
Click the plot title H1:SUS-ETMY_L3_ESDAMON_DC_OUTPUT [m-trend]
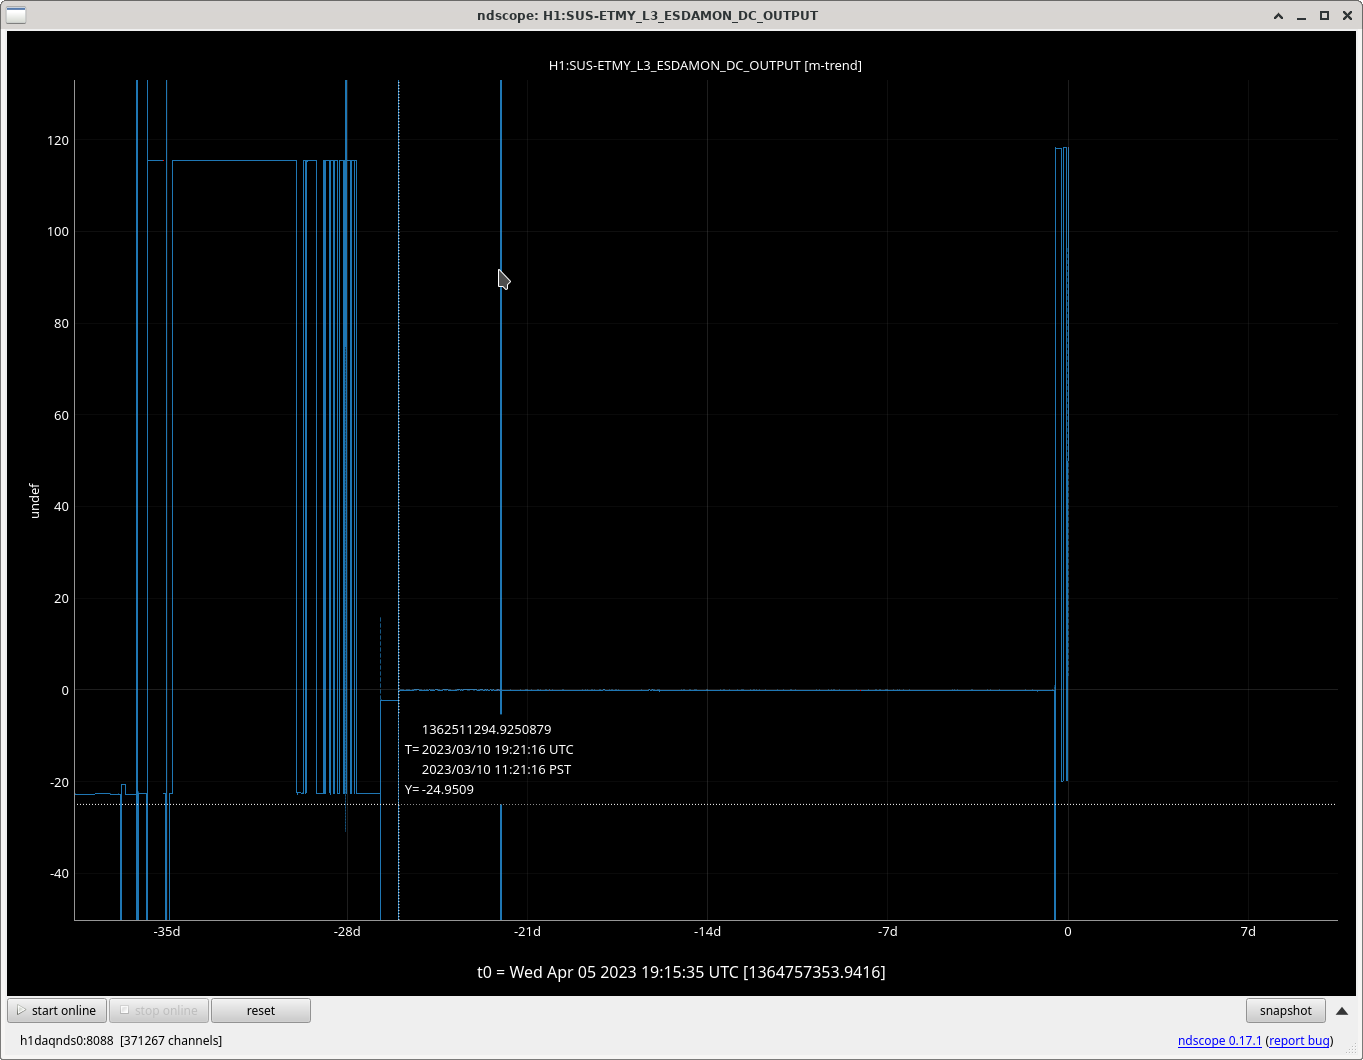point(705,65)
